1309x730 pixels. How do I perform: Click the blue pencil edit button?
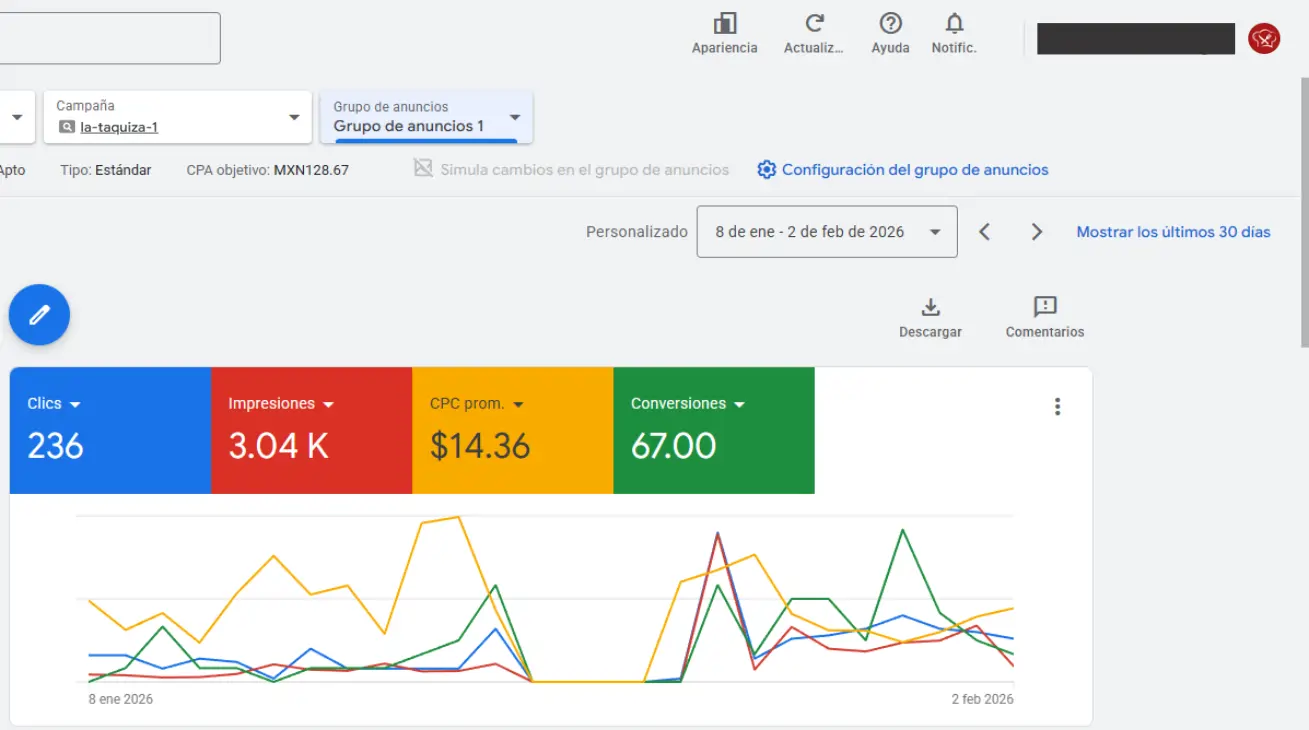pos(39,315)
